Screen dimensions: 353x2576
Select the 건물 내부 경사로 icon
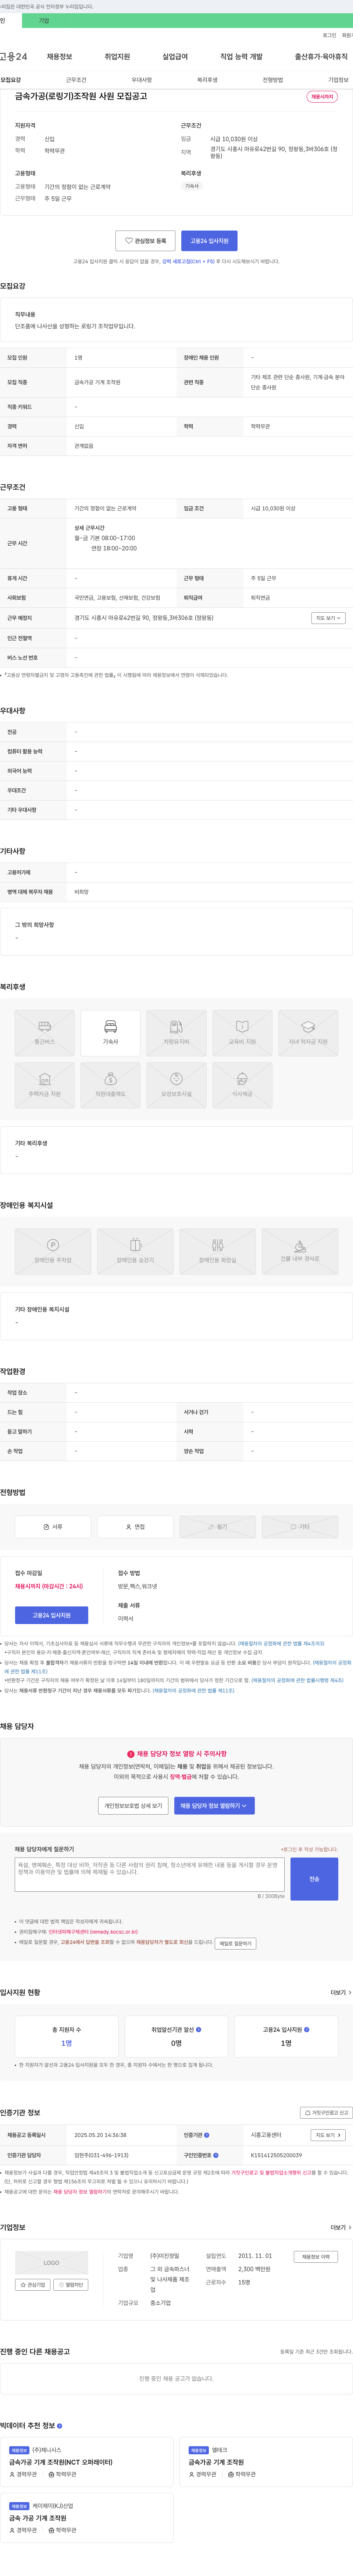point(300,1251)
